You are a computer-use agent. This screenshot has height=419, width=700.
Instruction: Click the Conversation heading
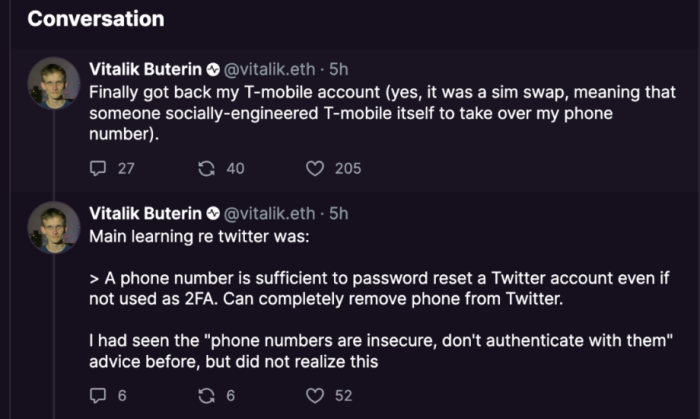pyautogui.click(x=96, y=19)
